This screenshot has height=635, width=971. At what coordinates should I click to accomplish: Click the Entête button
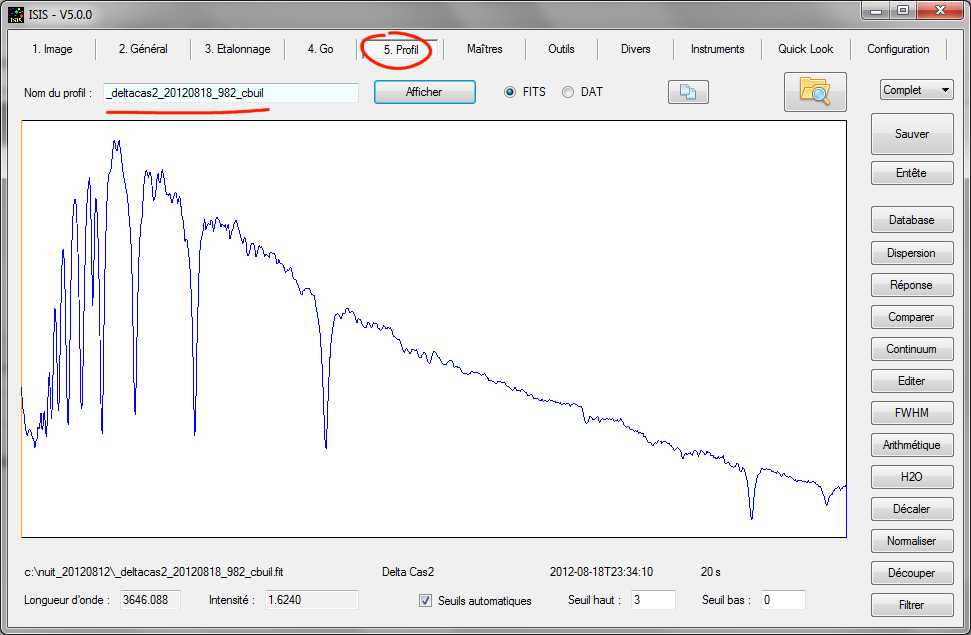coord(912,173)
